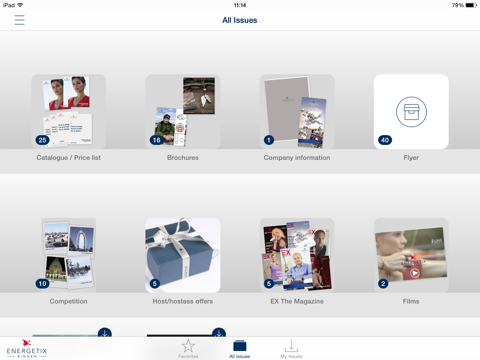Viewport: 480px width, 360px height.
Task: Open the Films folder thumbnail
Action: (x=411, y=255)
